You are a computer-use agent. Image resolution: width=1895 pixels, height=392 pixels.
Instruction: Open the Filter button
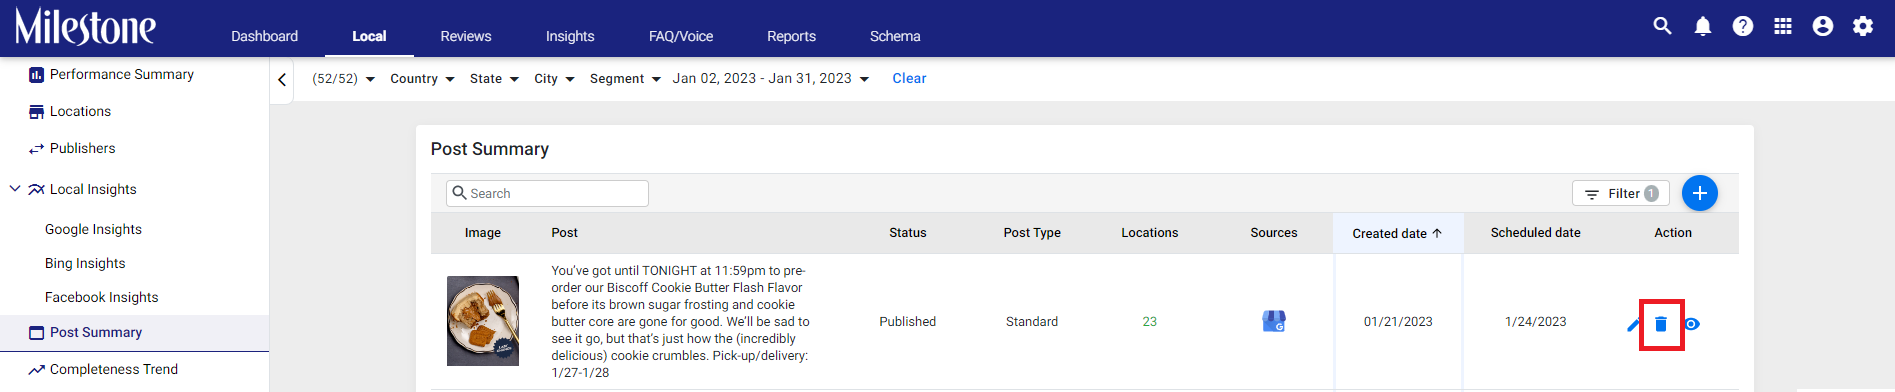(1621, 193)
